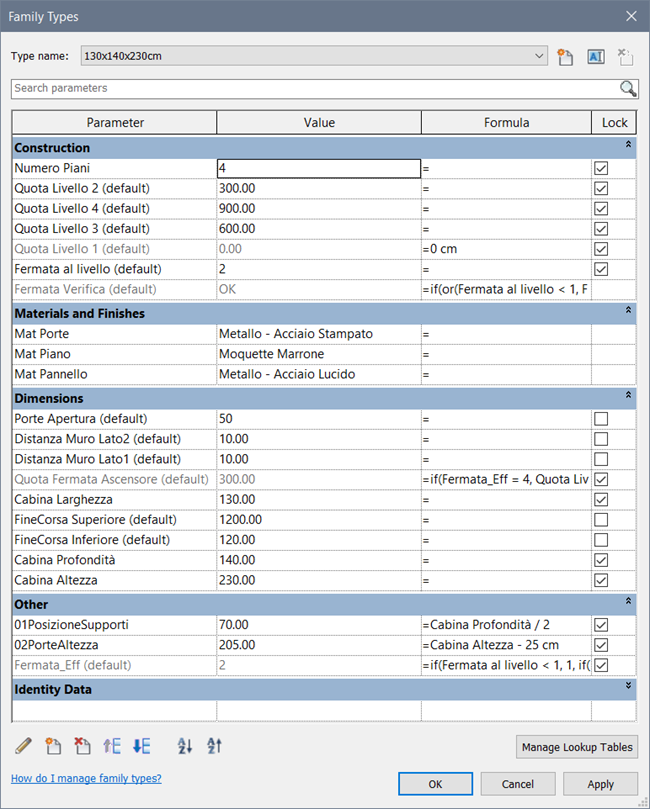This screenshot has width=650, height=809.
Task: Click Fermata_Eff formula cell
Action: coord(506,665)
